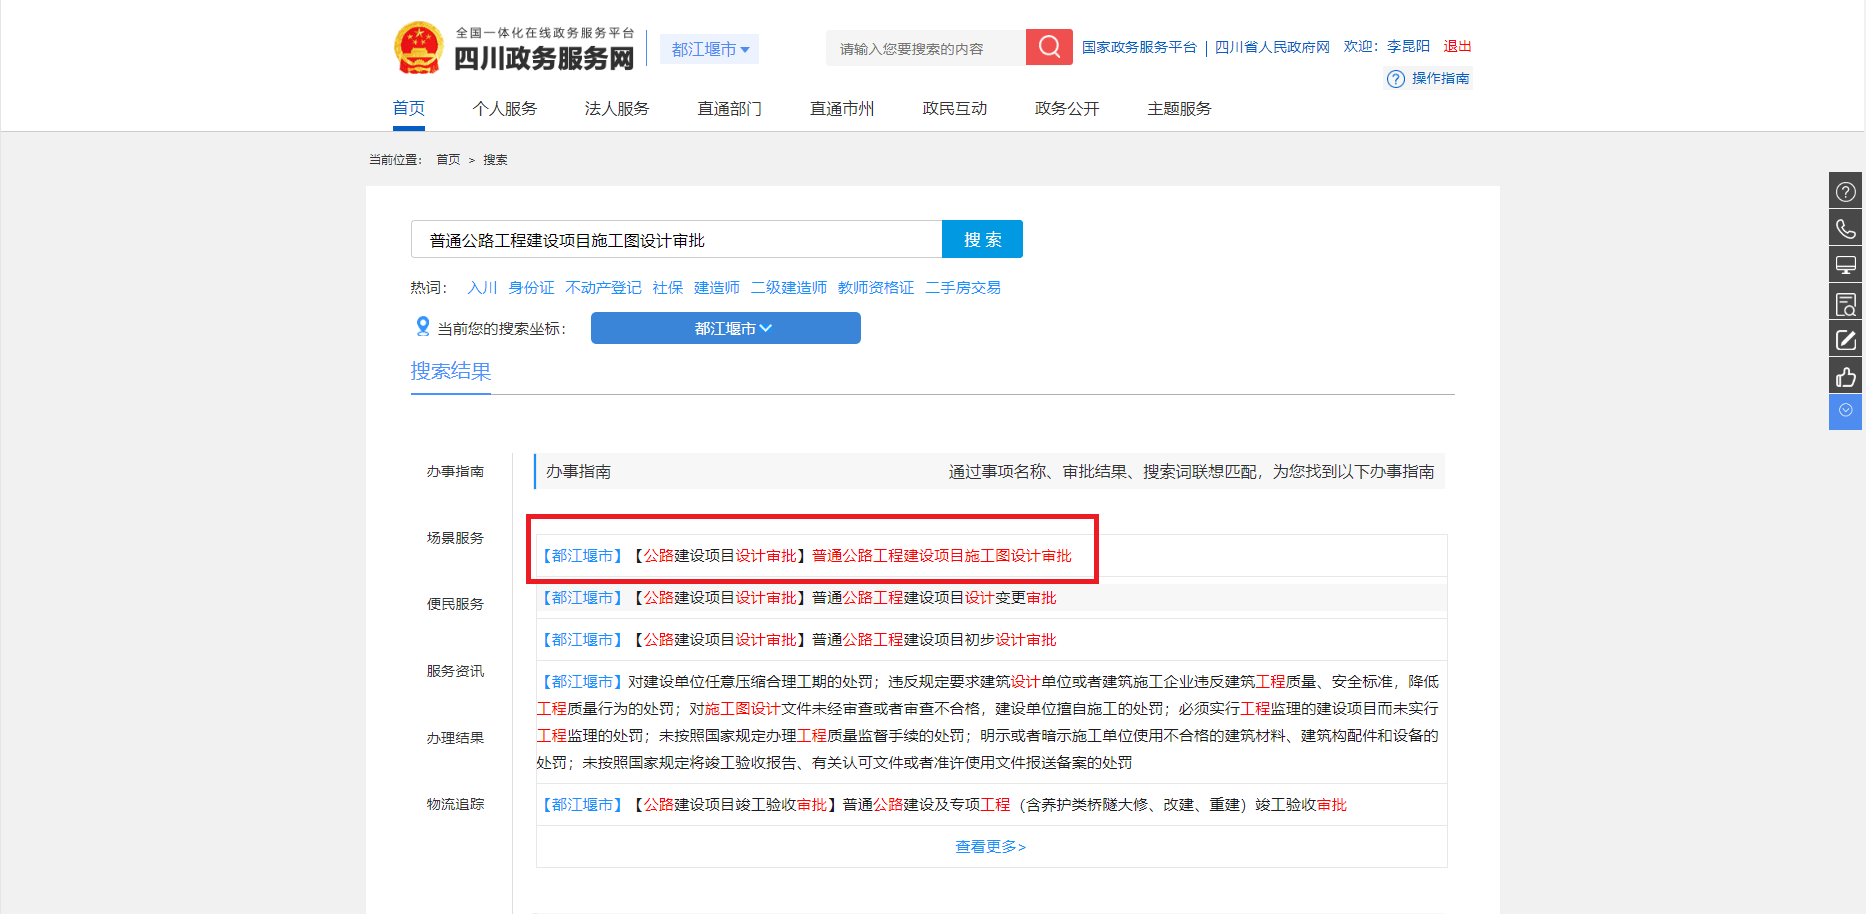Select 物流追踪 in left category list

(455, 803)
